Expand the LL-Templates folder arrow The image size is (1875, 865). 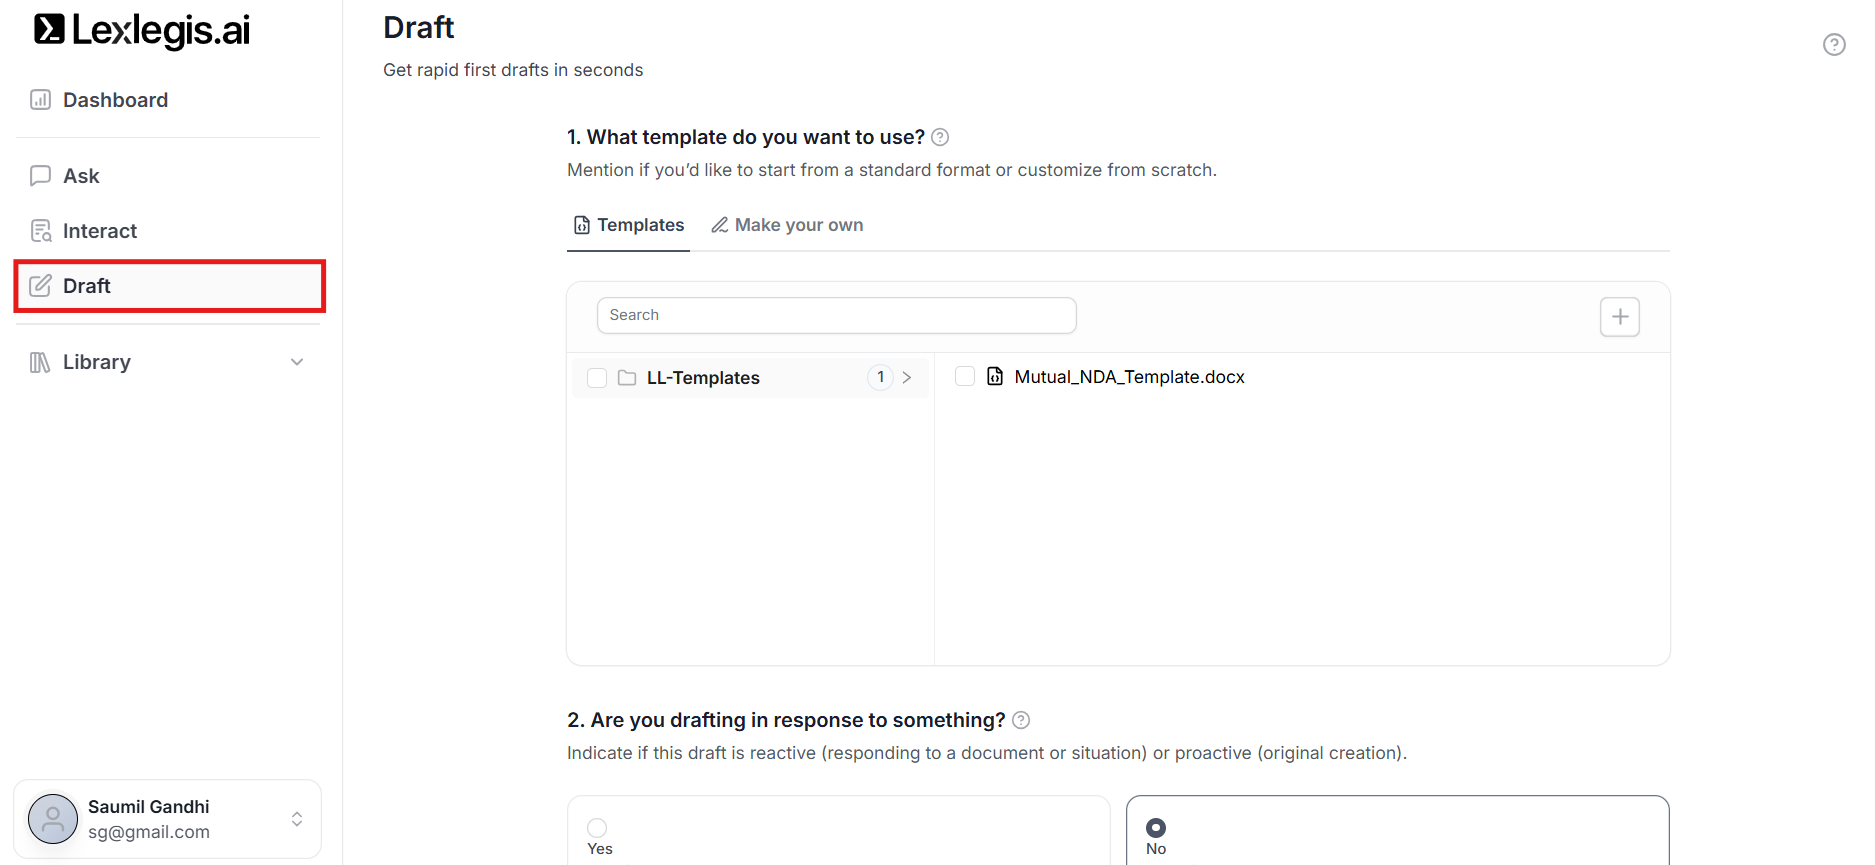pyautogui.click(x=907, y=378)
